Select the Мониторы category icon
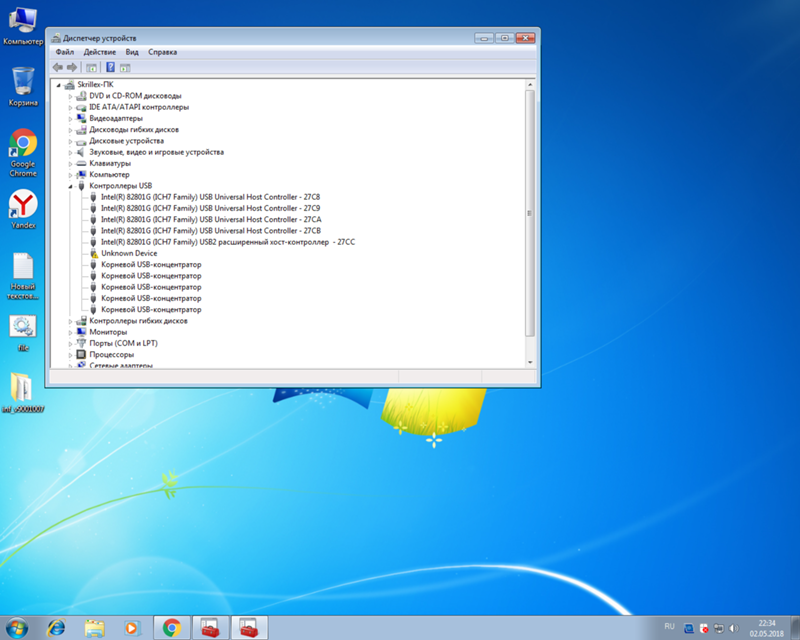This screenshot has width=800, height=640. point(81,332)
